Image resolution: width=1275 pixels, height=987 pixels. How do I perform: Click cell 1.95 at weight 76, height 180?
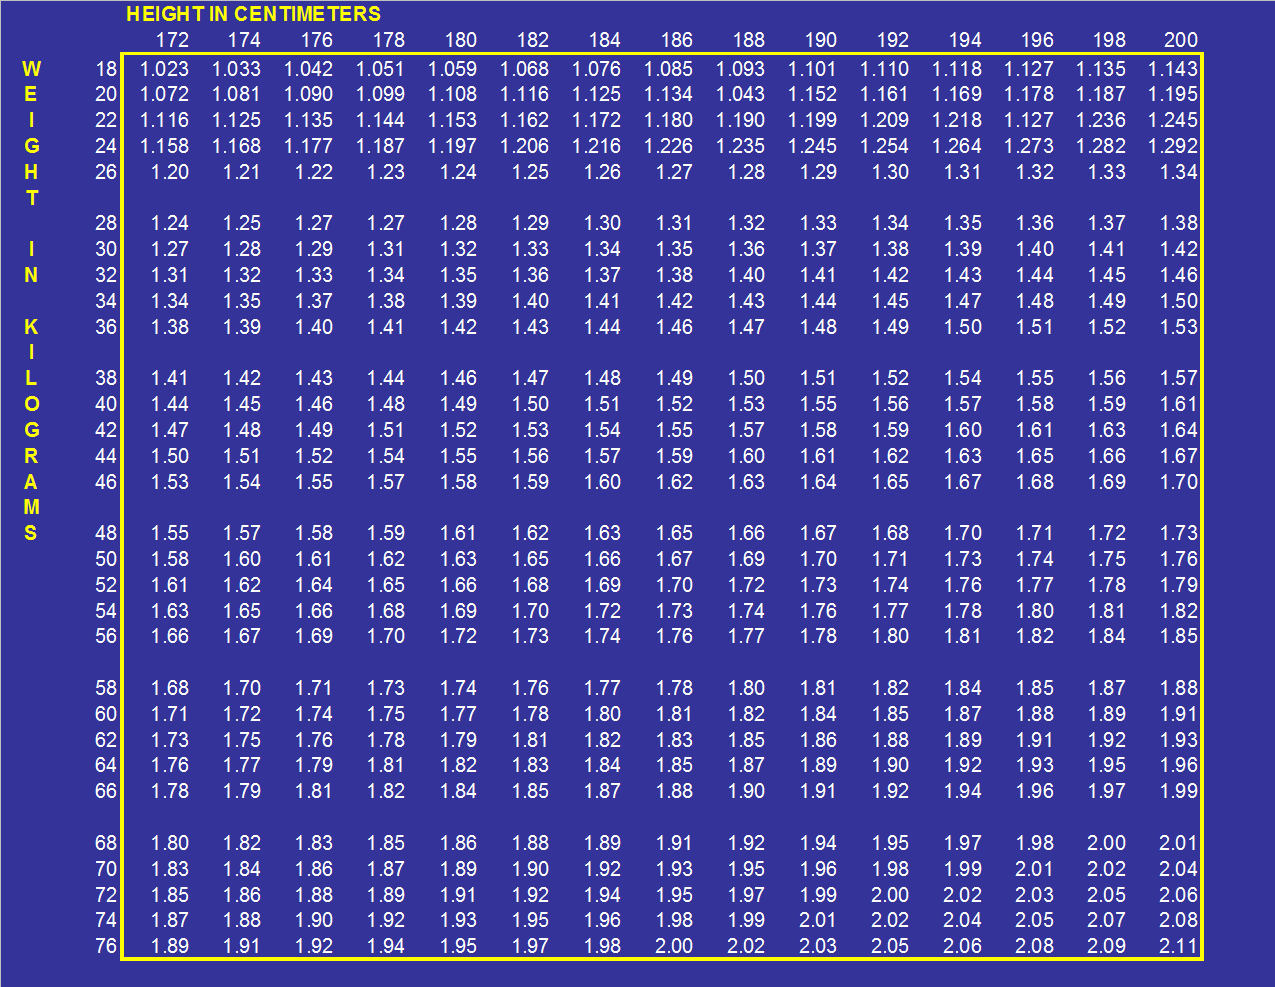click(458, 946)
